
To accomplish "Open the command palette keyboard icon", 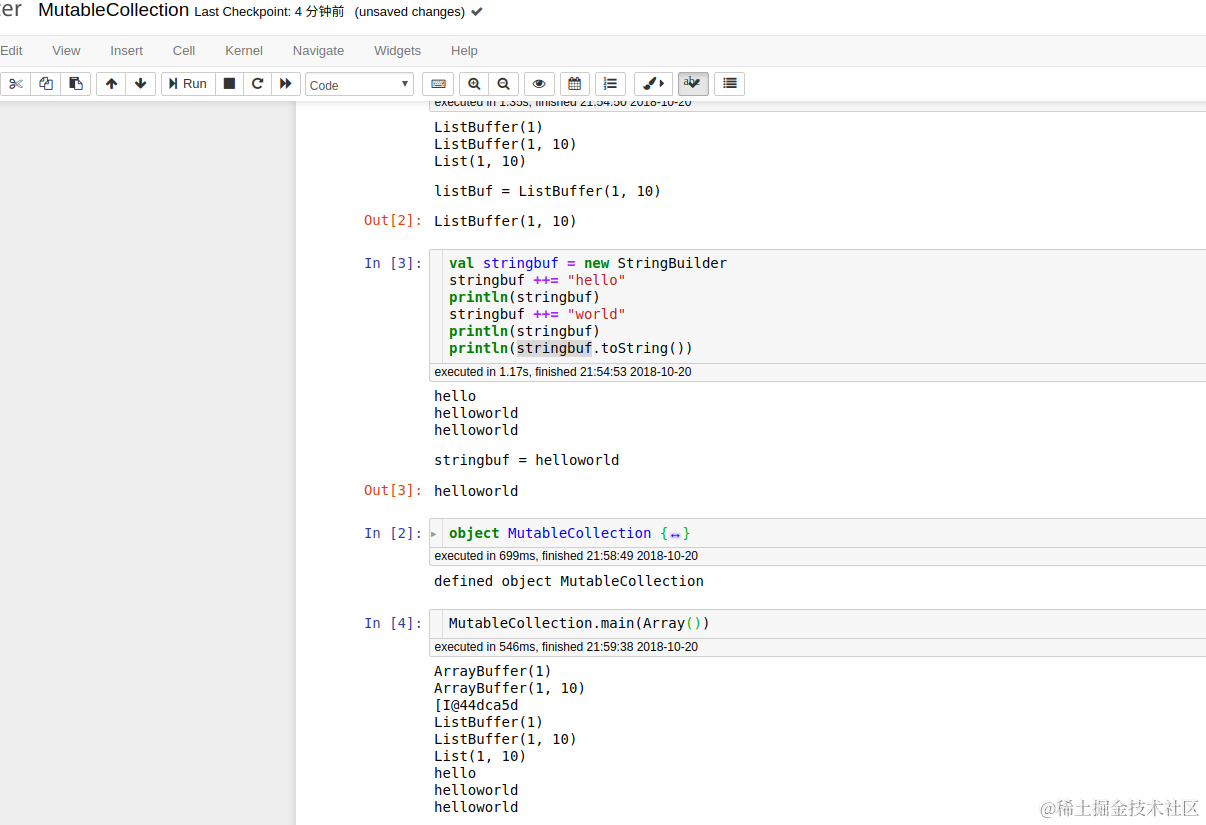I will click(x=437, y=83).
